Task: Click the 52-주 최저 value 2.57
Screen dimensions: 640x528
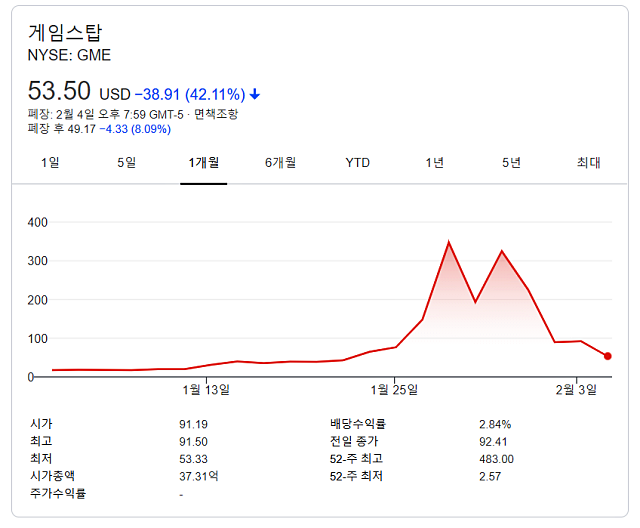Action: (490, 476)
